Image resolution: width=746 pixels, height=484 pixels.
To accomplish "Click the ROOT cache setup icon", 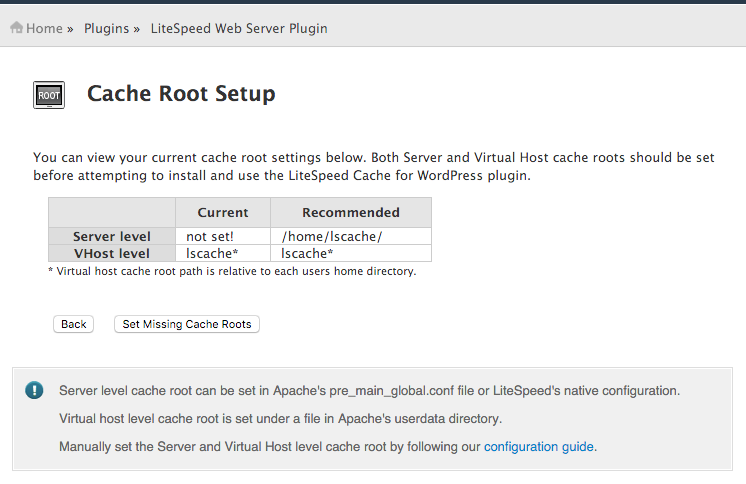I will coord(49,95).
